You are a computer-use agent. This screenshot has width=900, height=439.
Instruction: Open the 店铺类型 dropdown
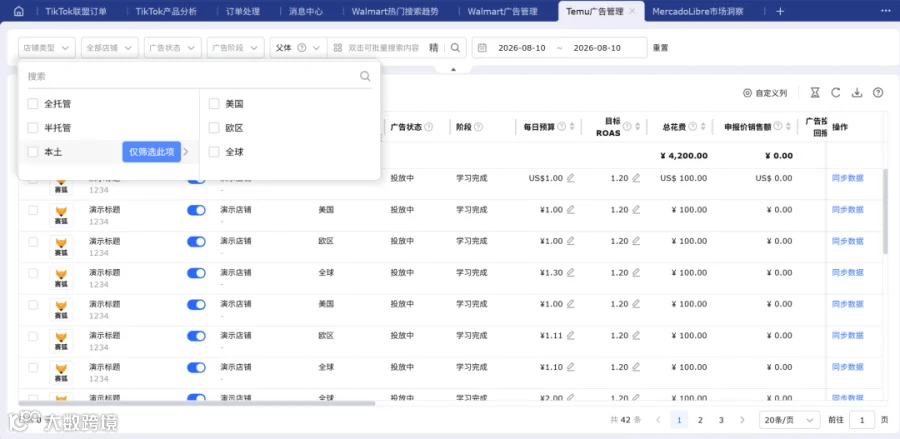[47, 48]
